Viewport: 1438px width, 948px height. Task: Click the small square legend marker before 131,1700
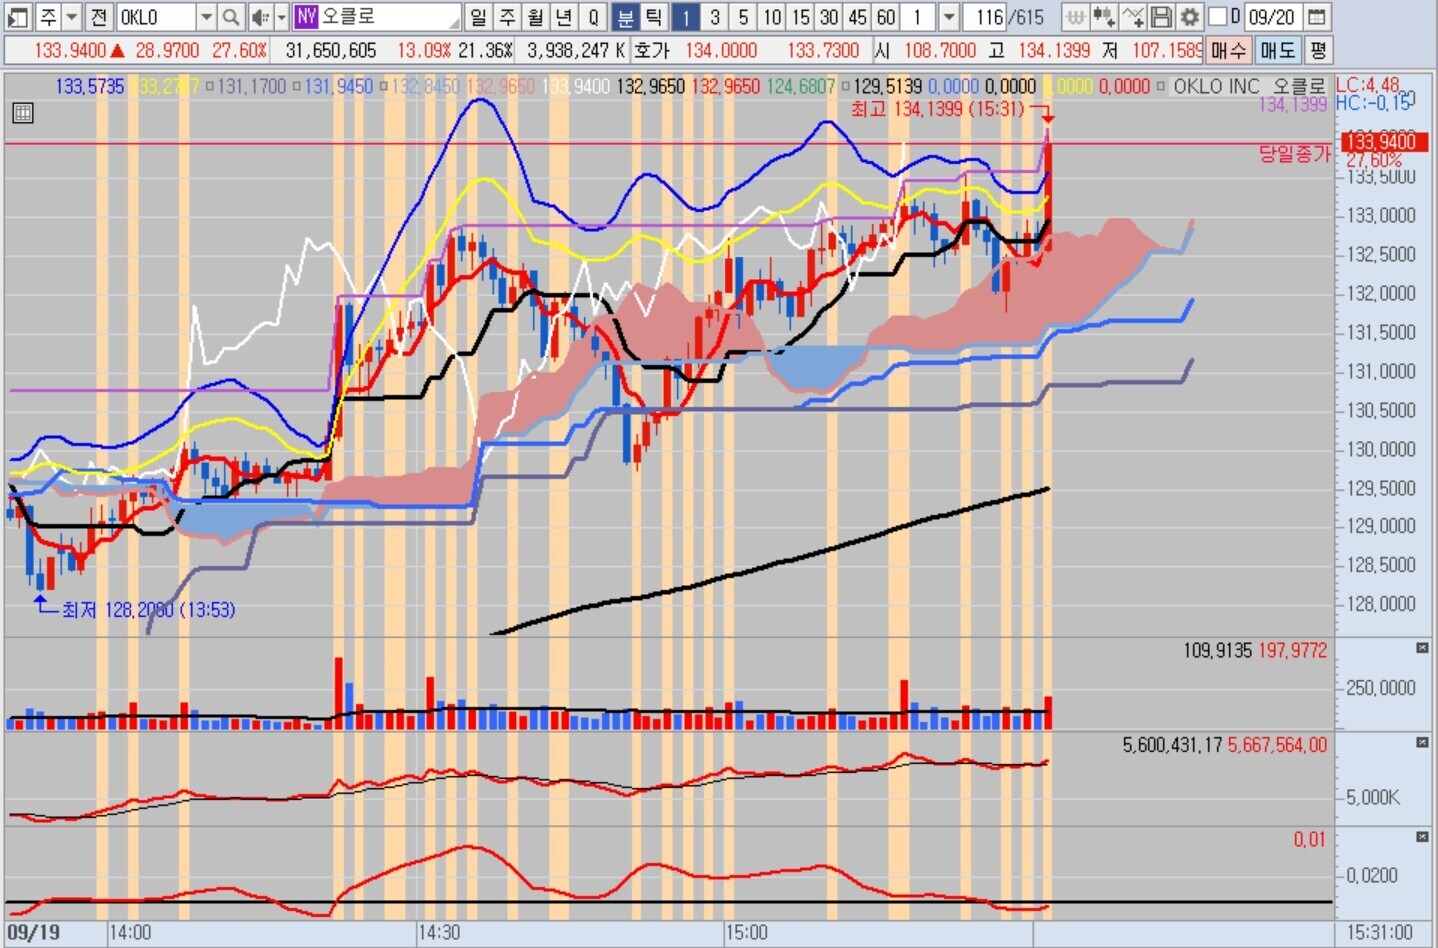[x=210, y=87]
